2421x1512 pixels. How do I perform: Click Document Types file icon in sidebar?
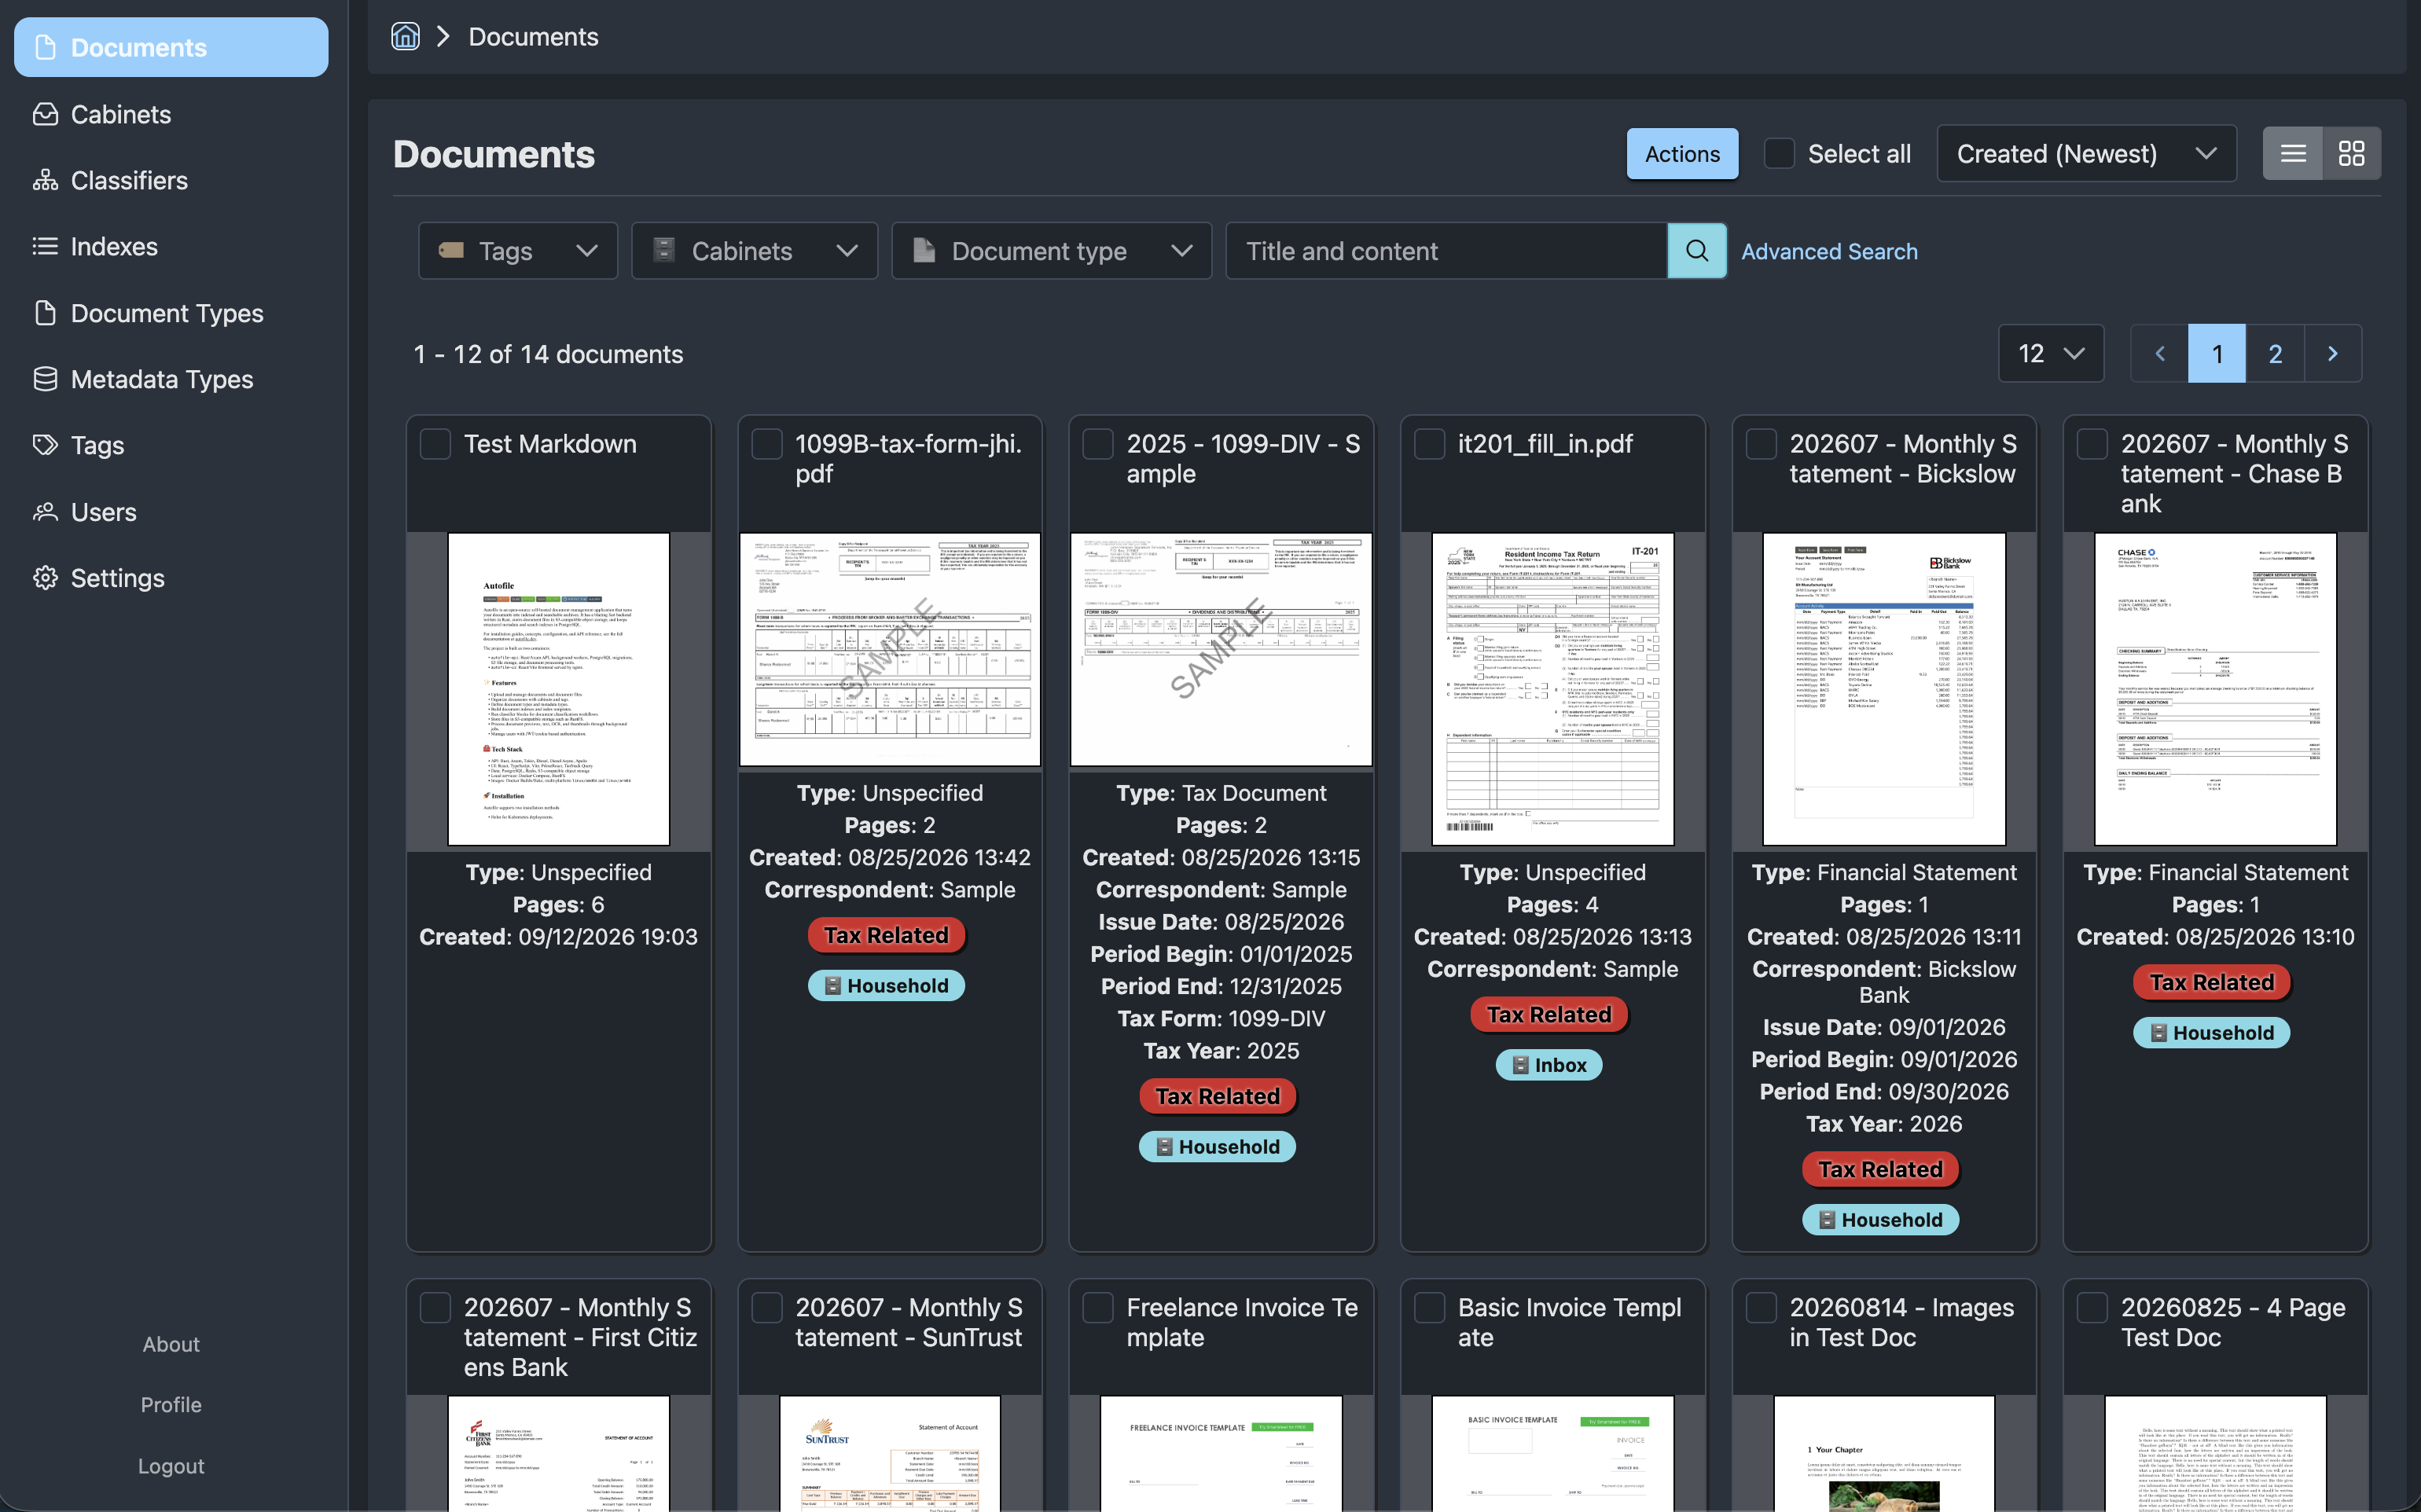[x=45, y=313]
